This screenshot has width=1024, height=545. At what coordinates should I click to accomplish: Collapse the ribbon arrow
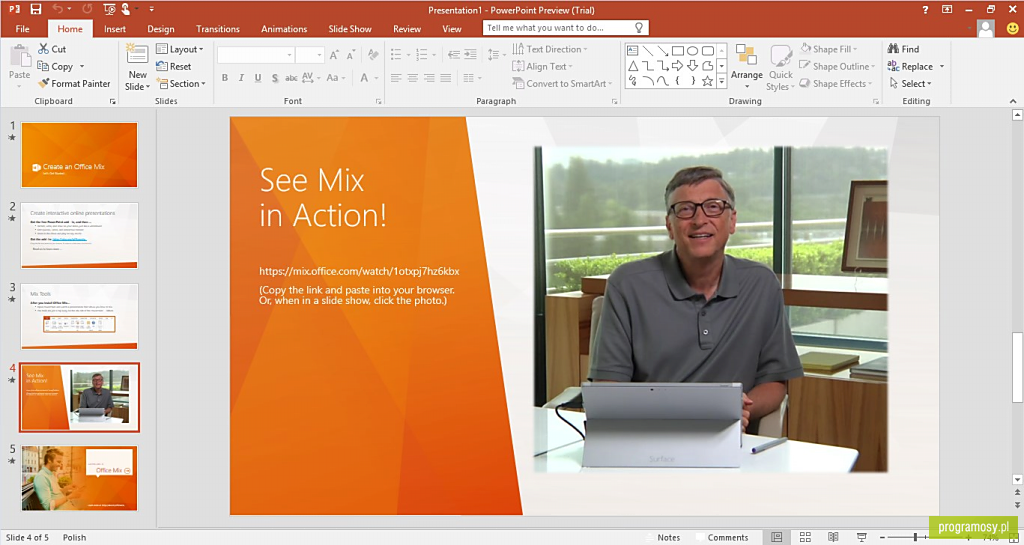1013,101
